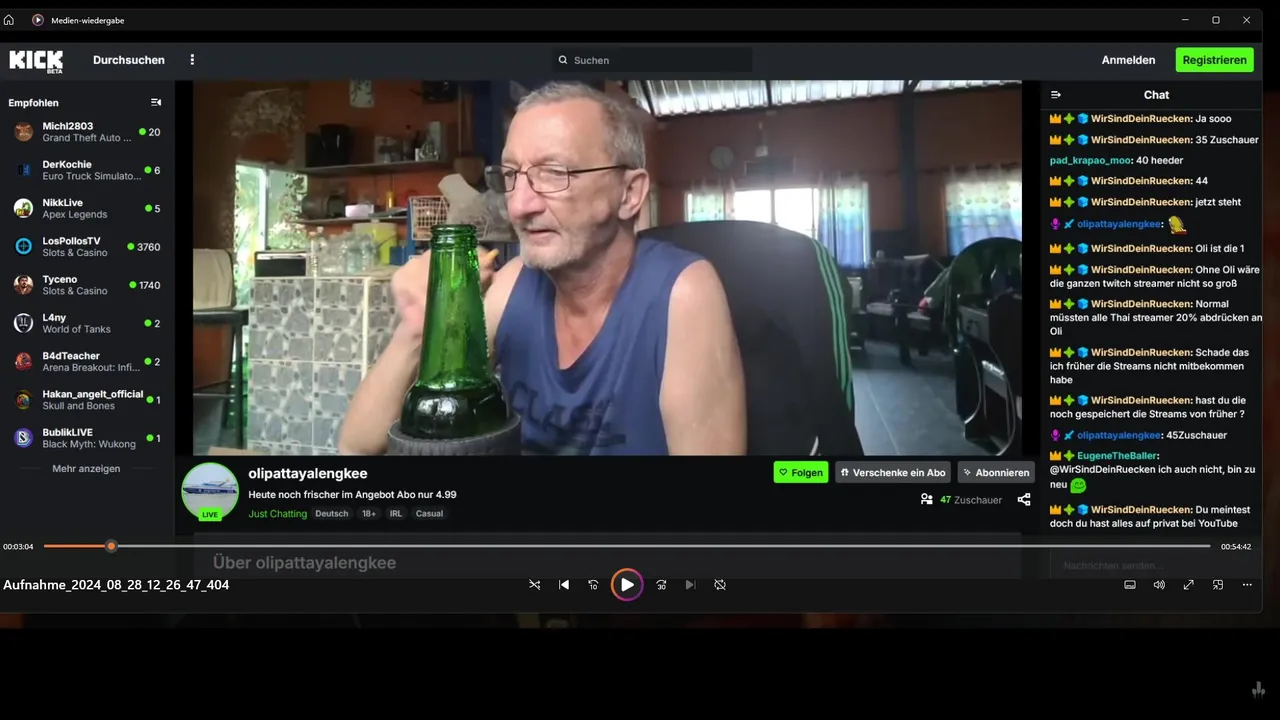Open LosPollosTV channel
The width and height of the screenshot is (1280, 720).
pos(87,247)
